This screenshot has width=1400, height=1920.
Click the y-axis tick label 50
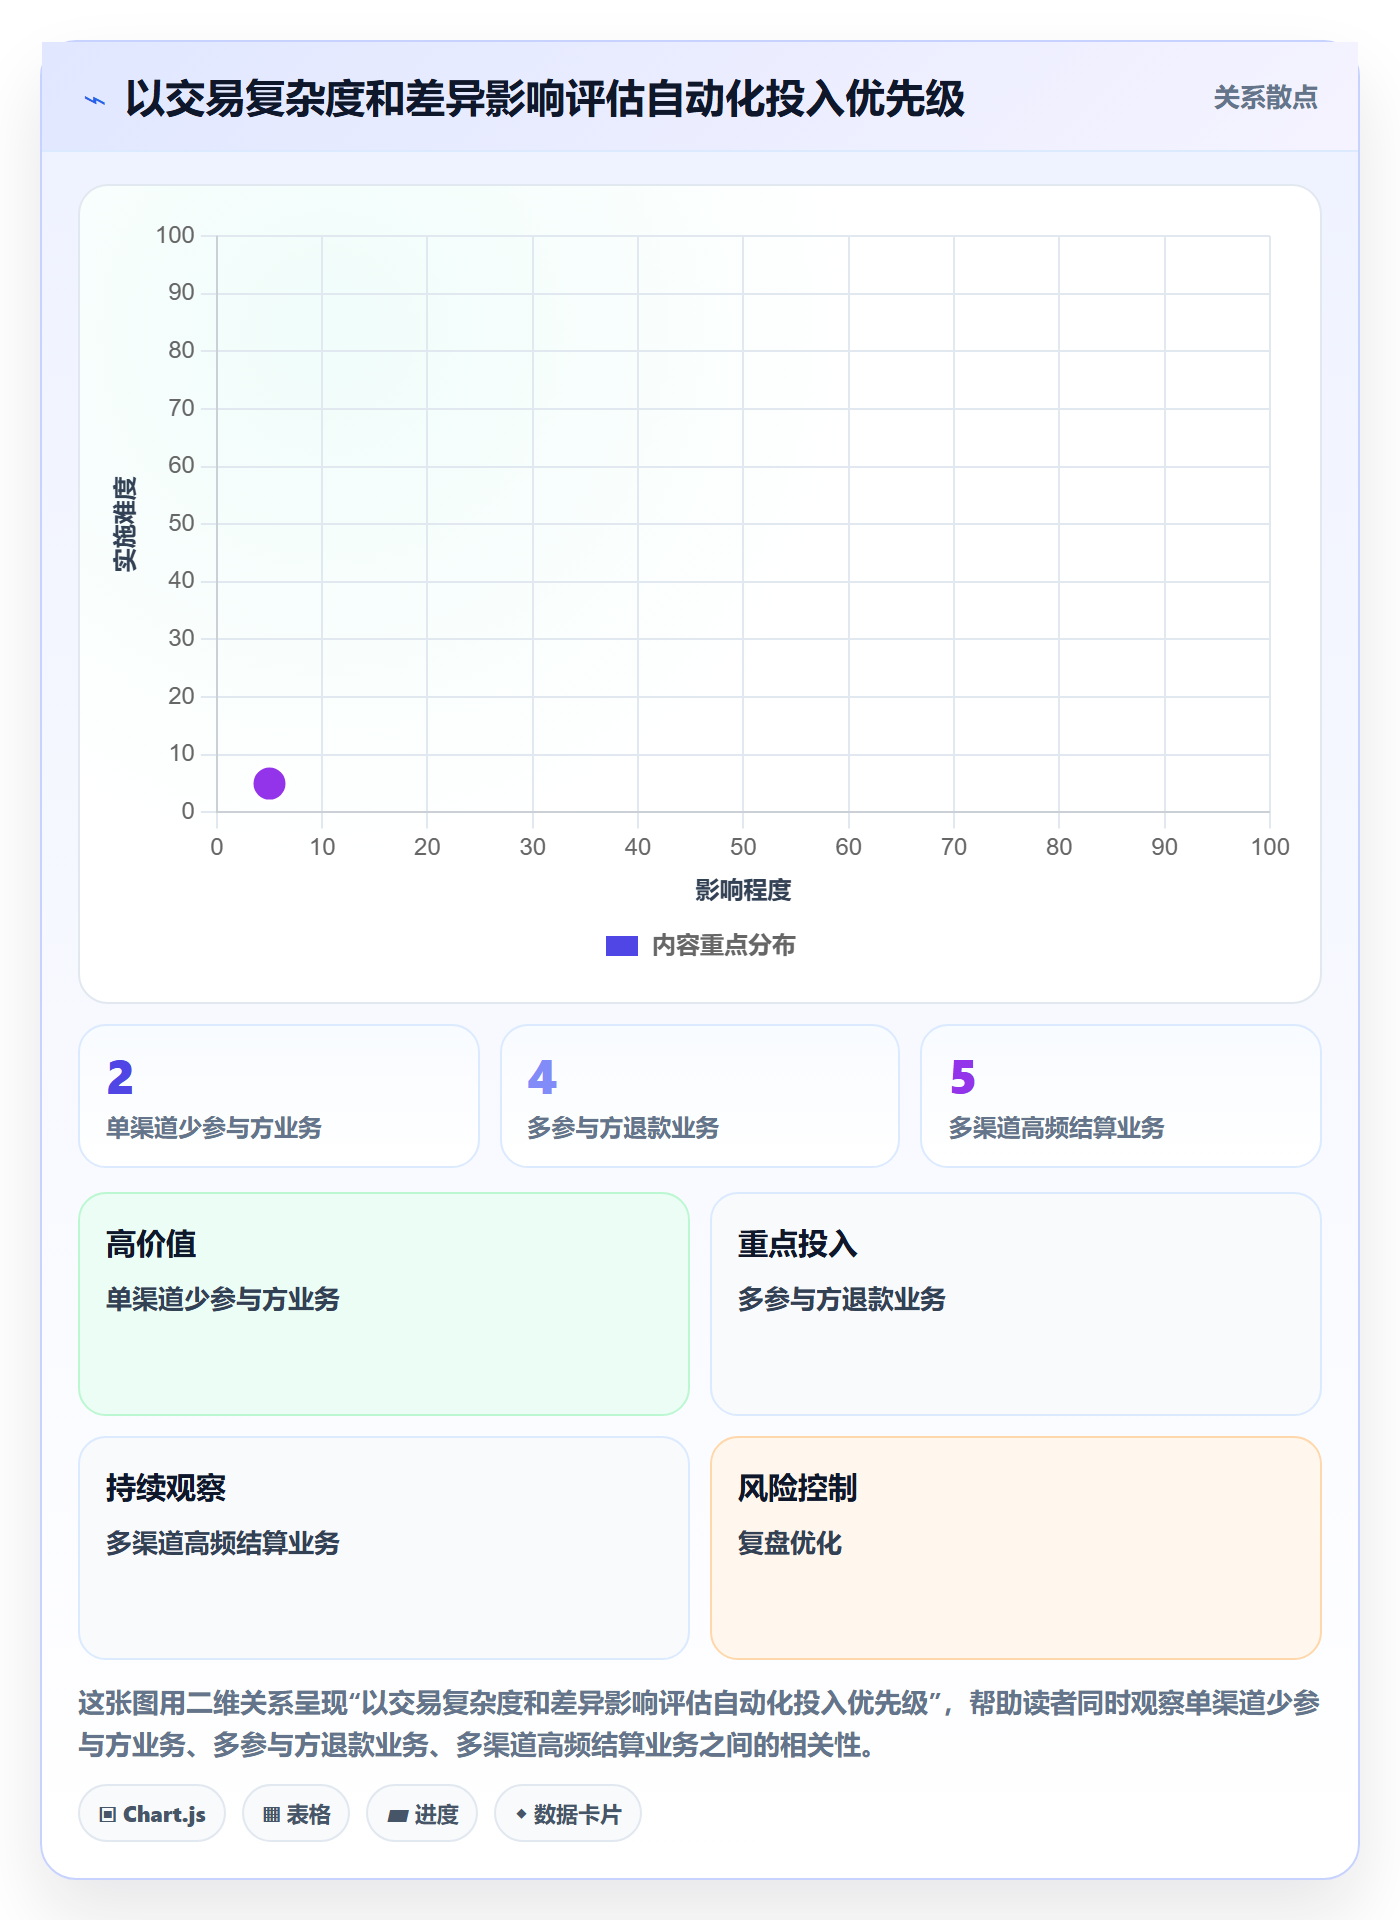pyautogui.click(x=181, y=523)
